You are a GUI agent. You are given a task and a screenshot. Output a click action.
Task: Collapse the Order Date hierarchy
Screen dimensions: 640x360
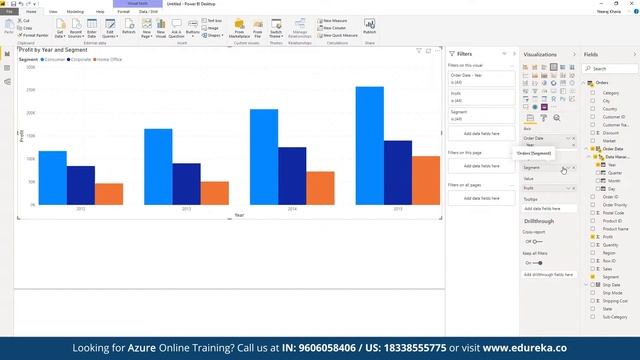pyautogui.click(x=587, y=149)
